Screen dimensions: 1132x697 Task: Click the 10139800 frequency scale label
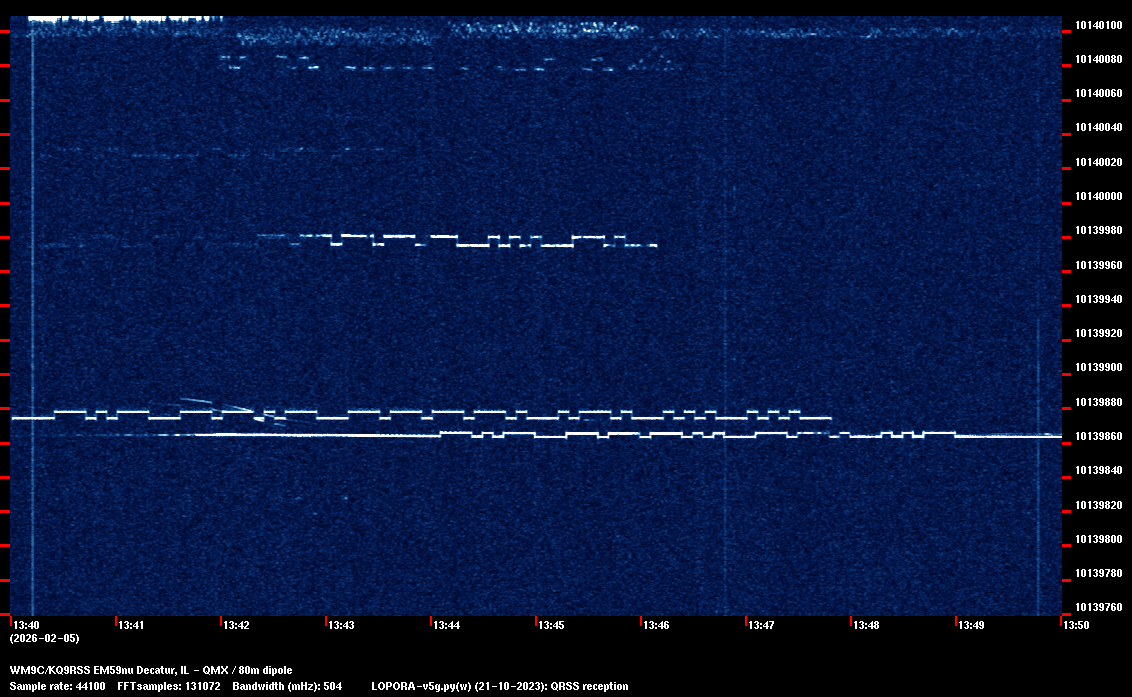click(1098, 539)
